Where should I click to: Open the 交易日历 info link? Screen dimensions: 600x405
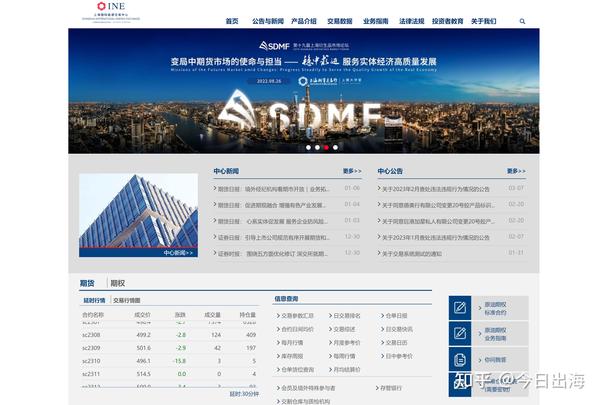394,343
